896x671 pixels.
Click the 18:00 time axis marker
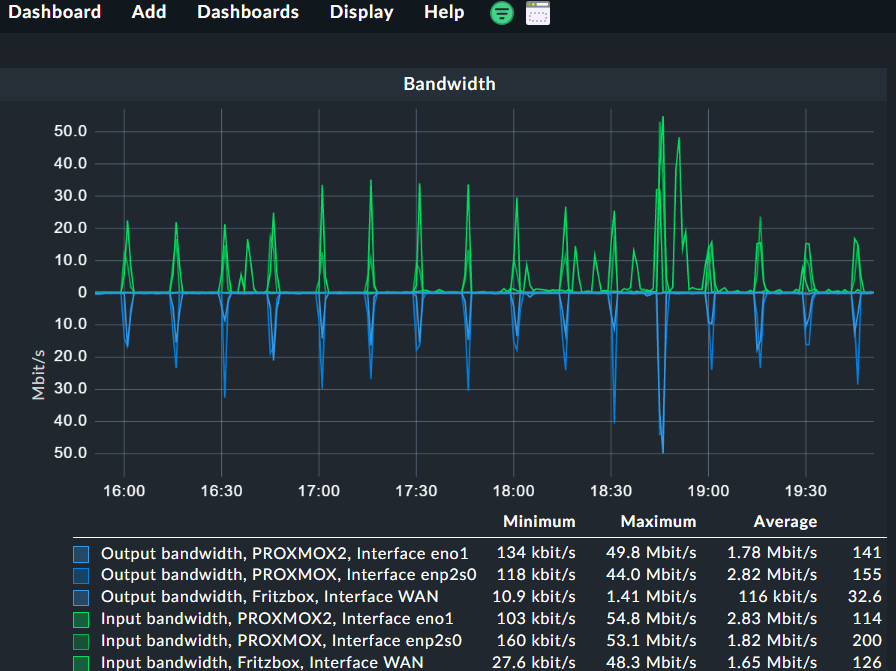[514, 491]
